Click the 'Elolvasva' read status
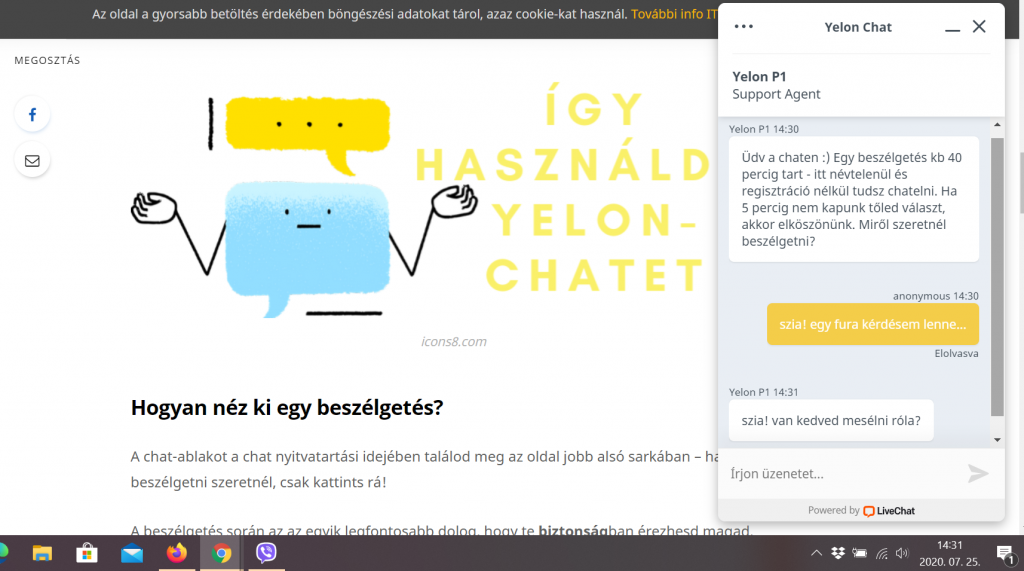Screen dimensions: 1024x571 956,353
